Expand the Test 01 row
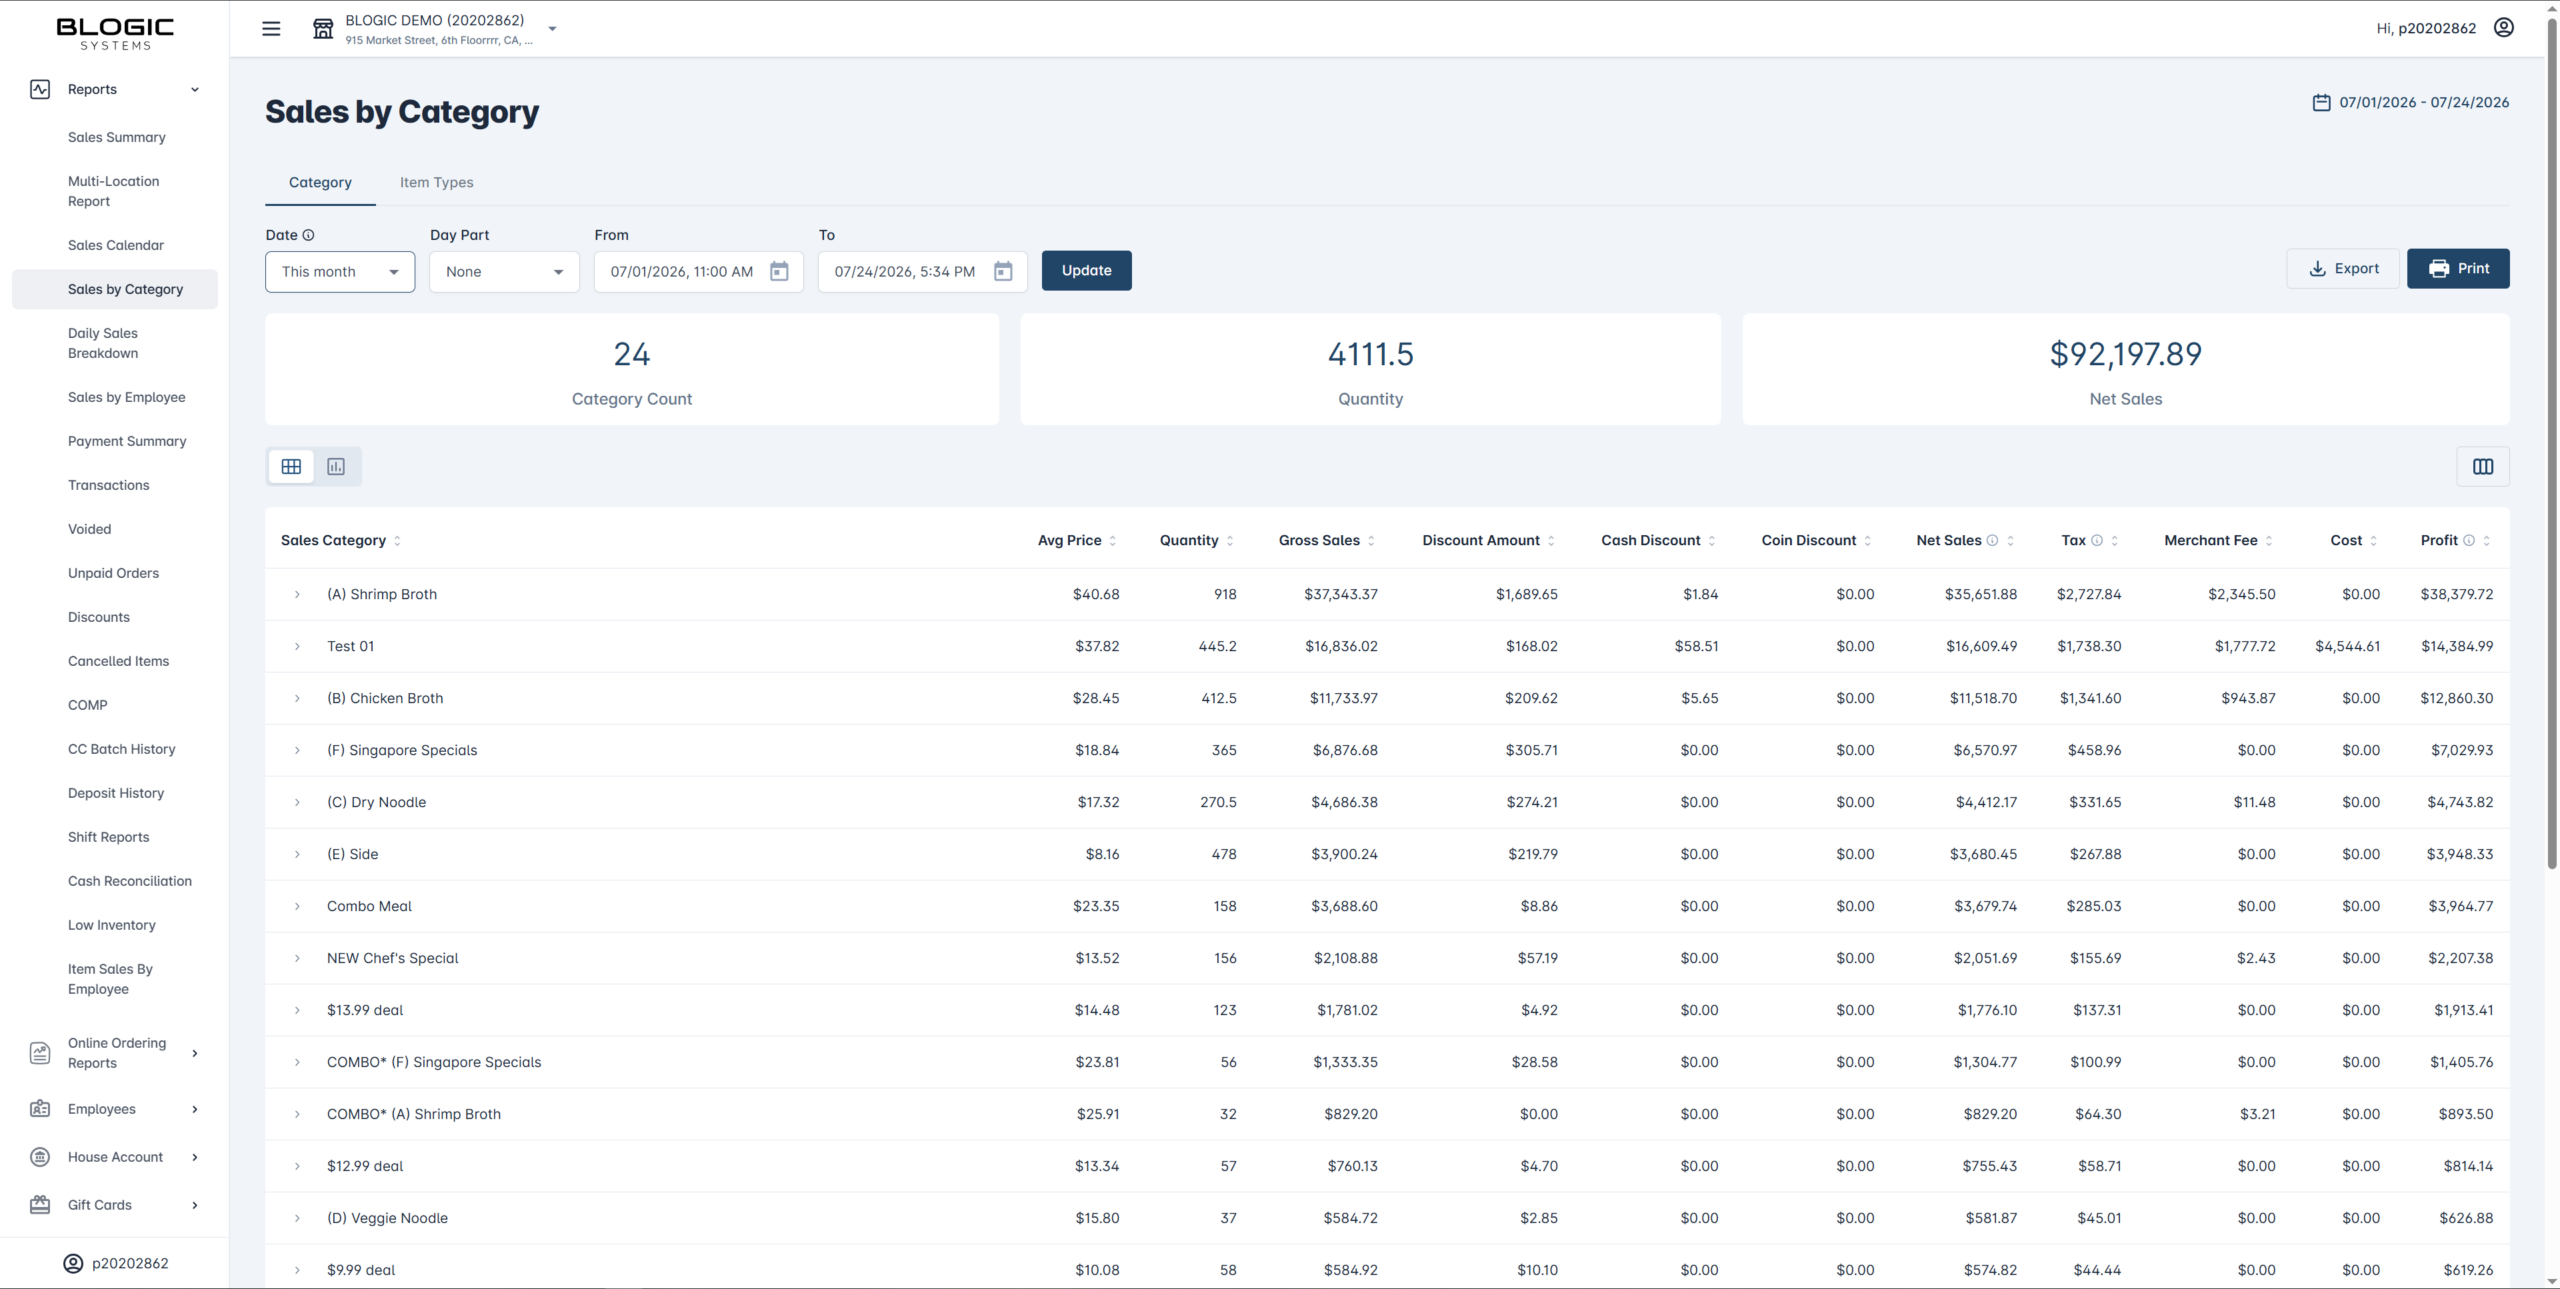 [x=297, y=646]
